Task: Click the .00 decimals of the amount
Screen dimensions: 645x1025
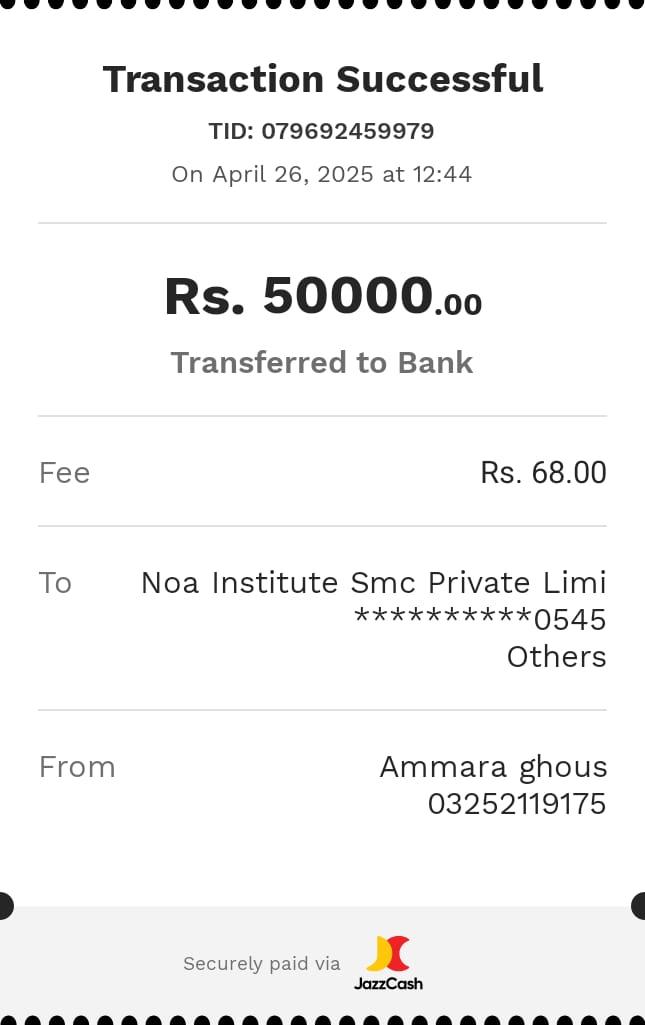Action: [458, 304]
